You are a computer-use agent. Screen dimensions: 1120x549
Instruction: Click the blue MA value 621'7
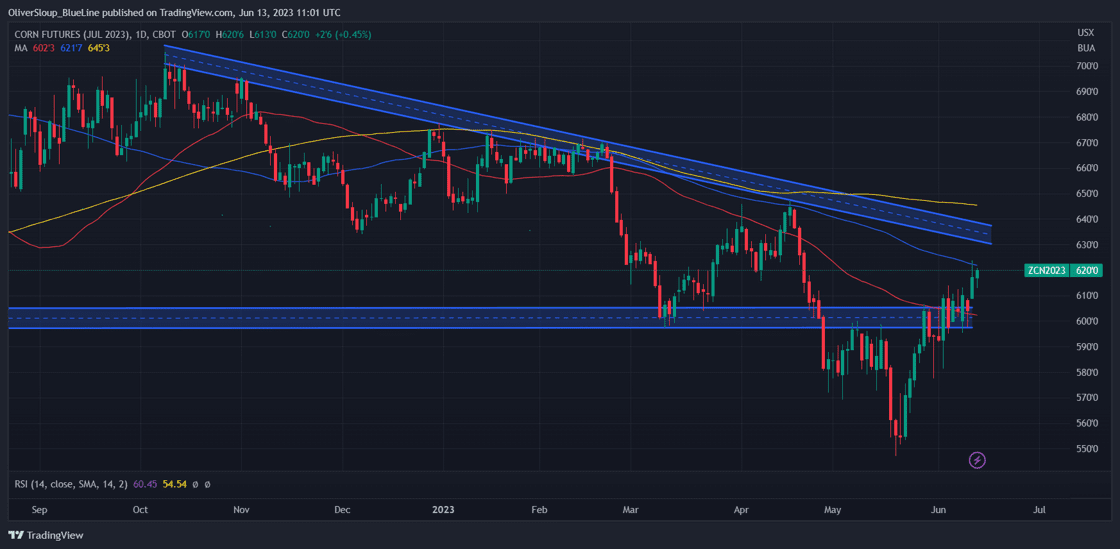pos(71,48)
